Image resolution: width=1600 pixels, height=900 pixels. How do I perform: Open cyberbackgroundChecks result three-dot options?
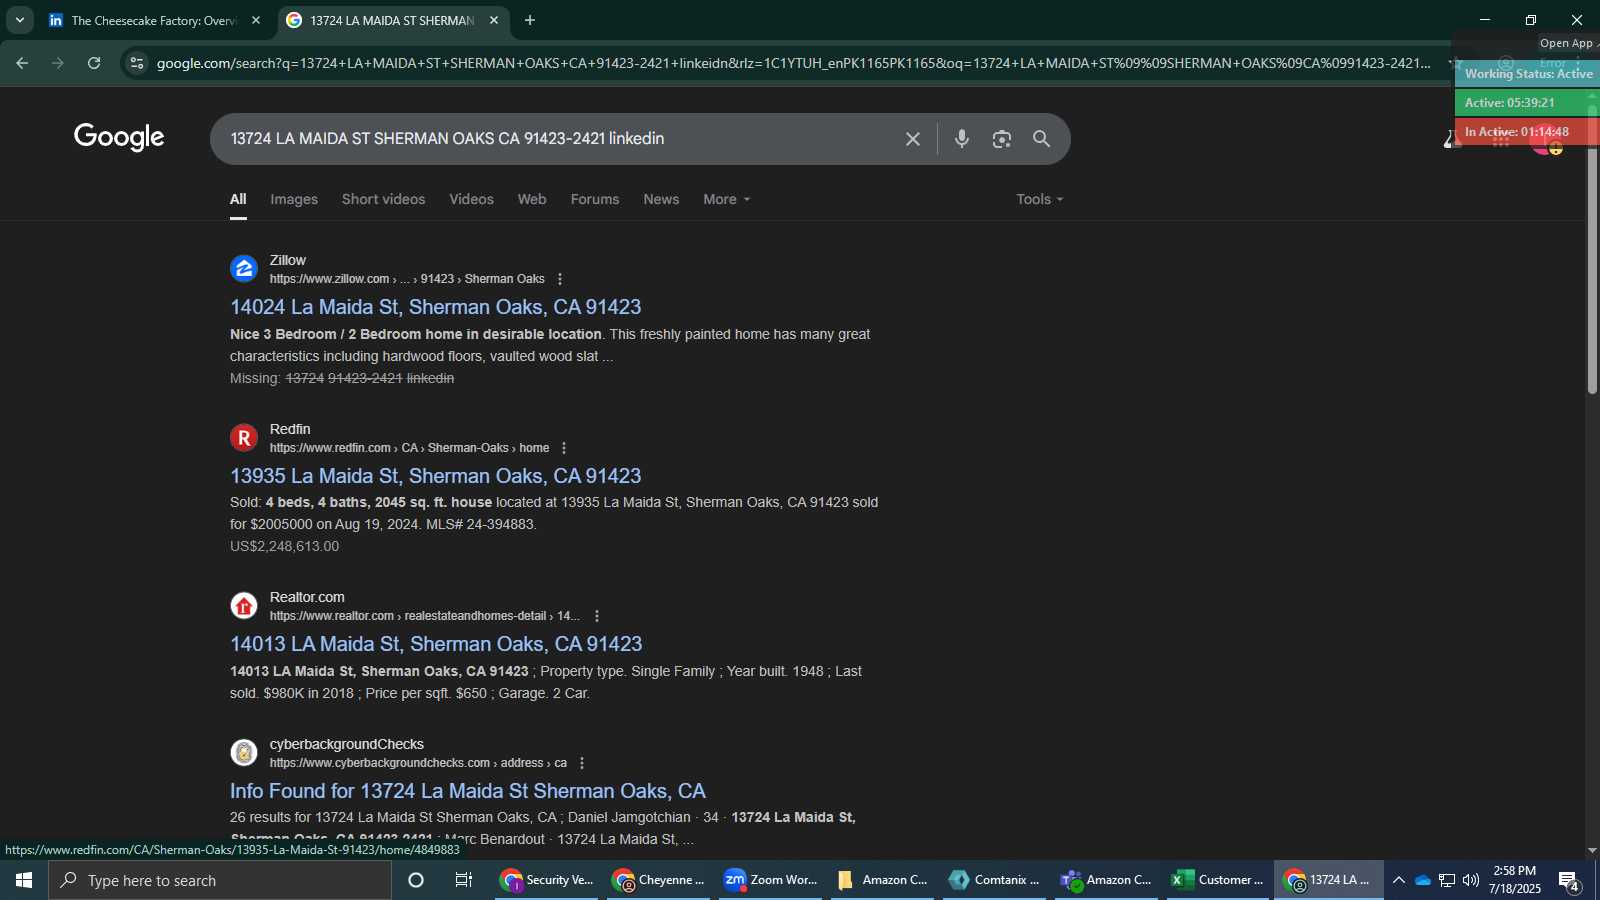click(582, 763)
